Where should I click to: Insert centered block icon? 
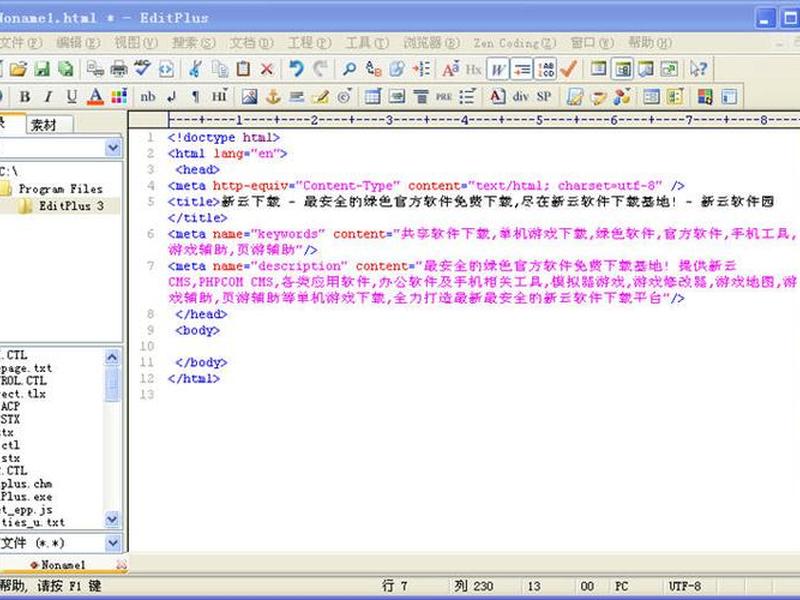(x=420, y=96)
